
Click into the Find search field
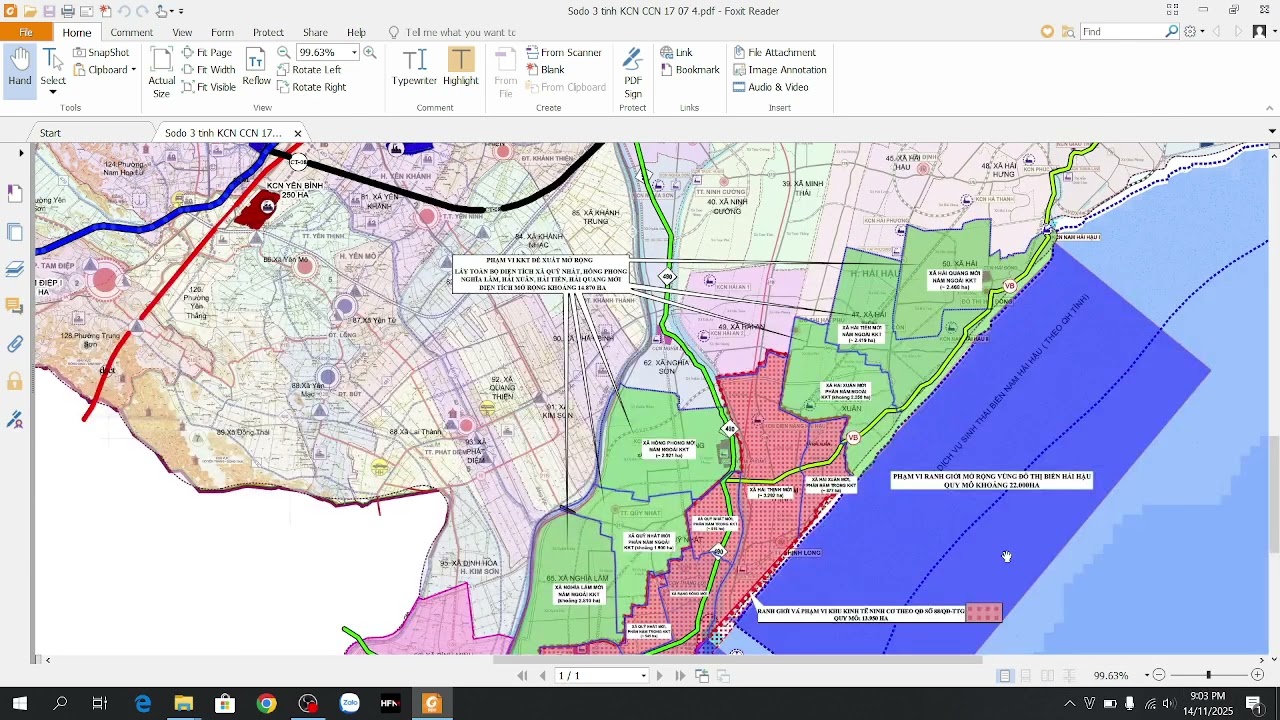click(x=1122, y=32)
